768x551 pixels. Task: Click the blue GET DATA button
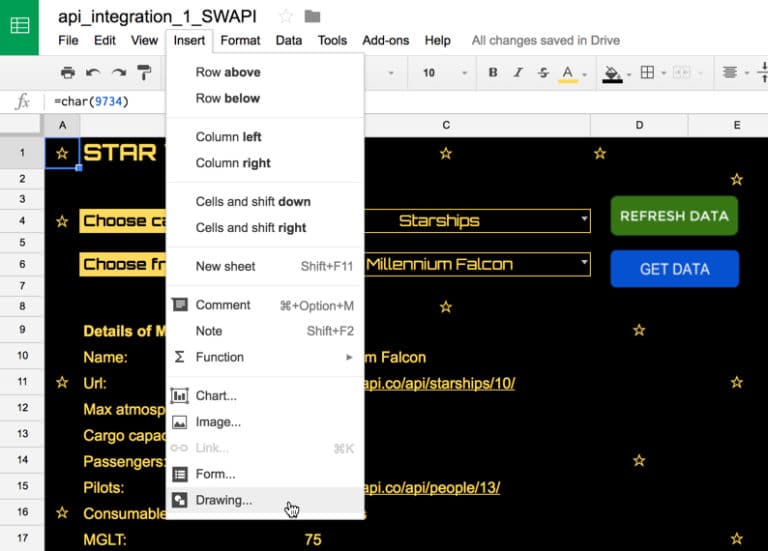point(674,269)
